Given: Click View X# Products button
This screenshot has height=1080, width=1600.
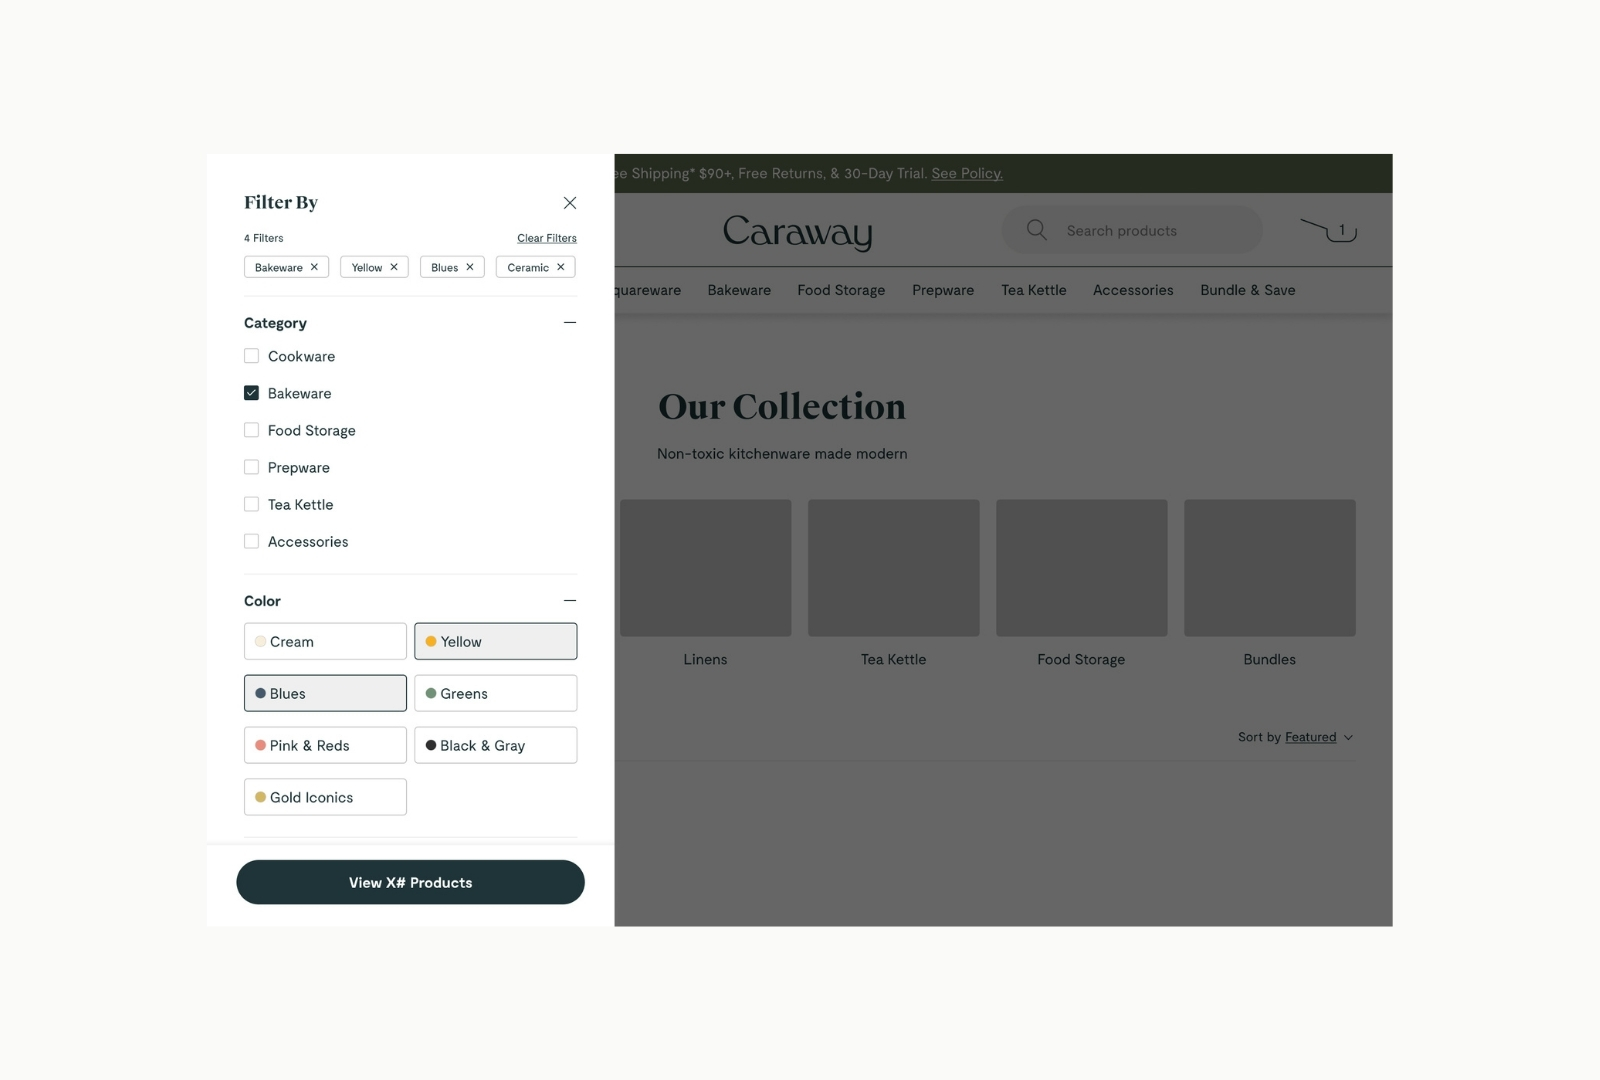Looking at the screenshot, I should [410, 882].
